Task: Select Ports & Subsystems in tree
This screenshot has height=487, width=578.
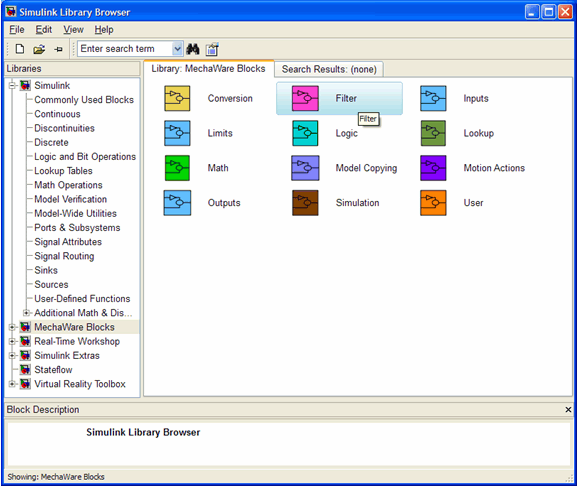Action: click(x=77, y=228)
